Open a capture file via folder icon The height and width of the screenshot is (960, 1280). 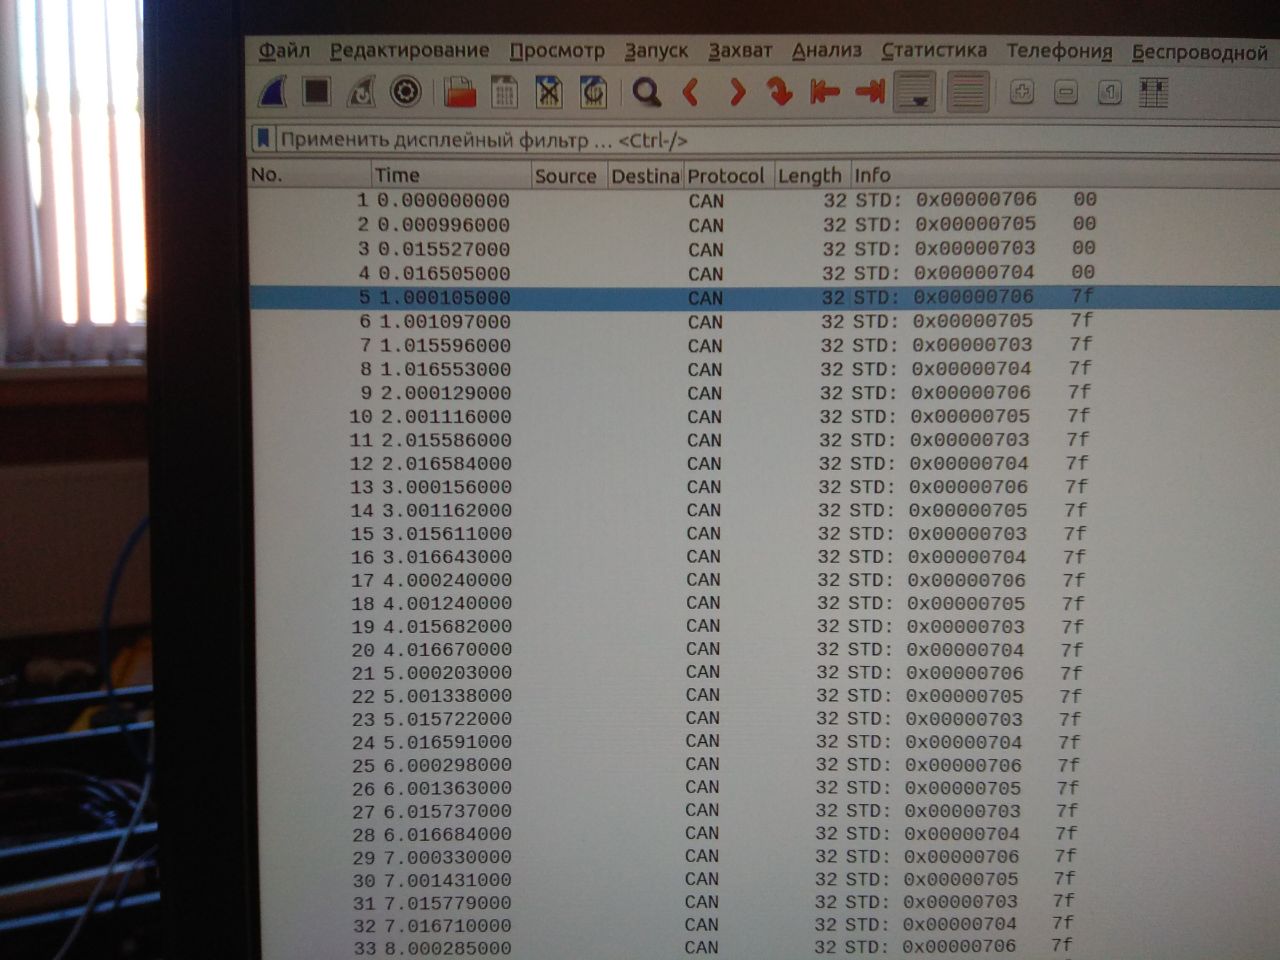460,93
